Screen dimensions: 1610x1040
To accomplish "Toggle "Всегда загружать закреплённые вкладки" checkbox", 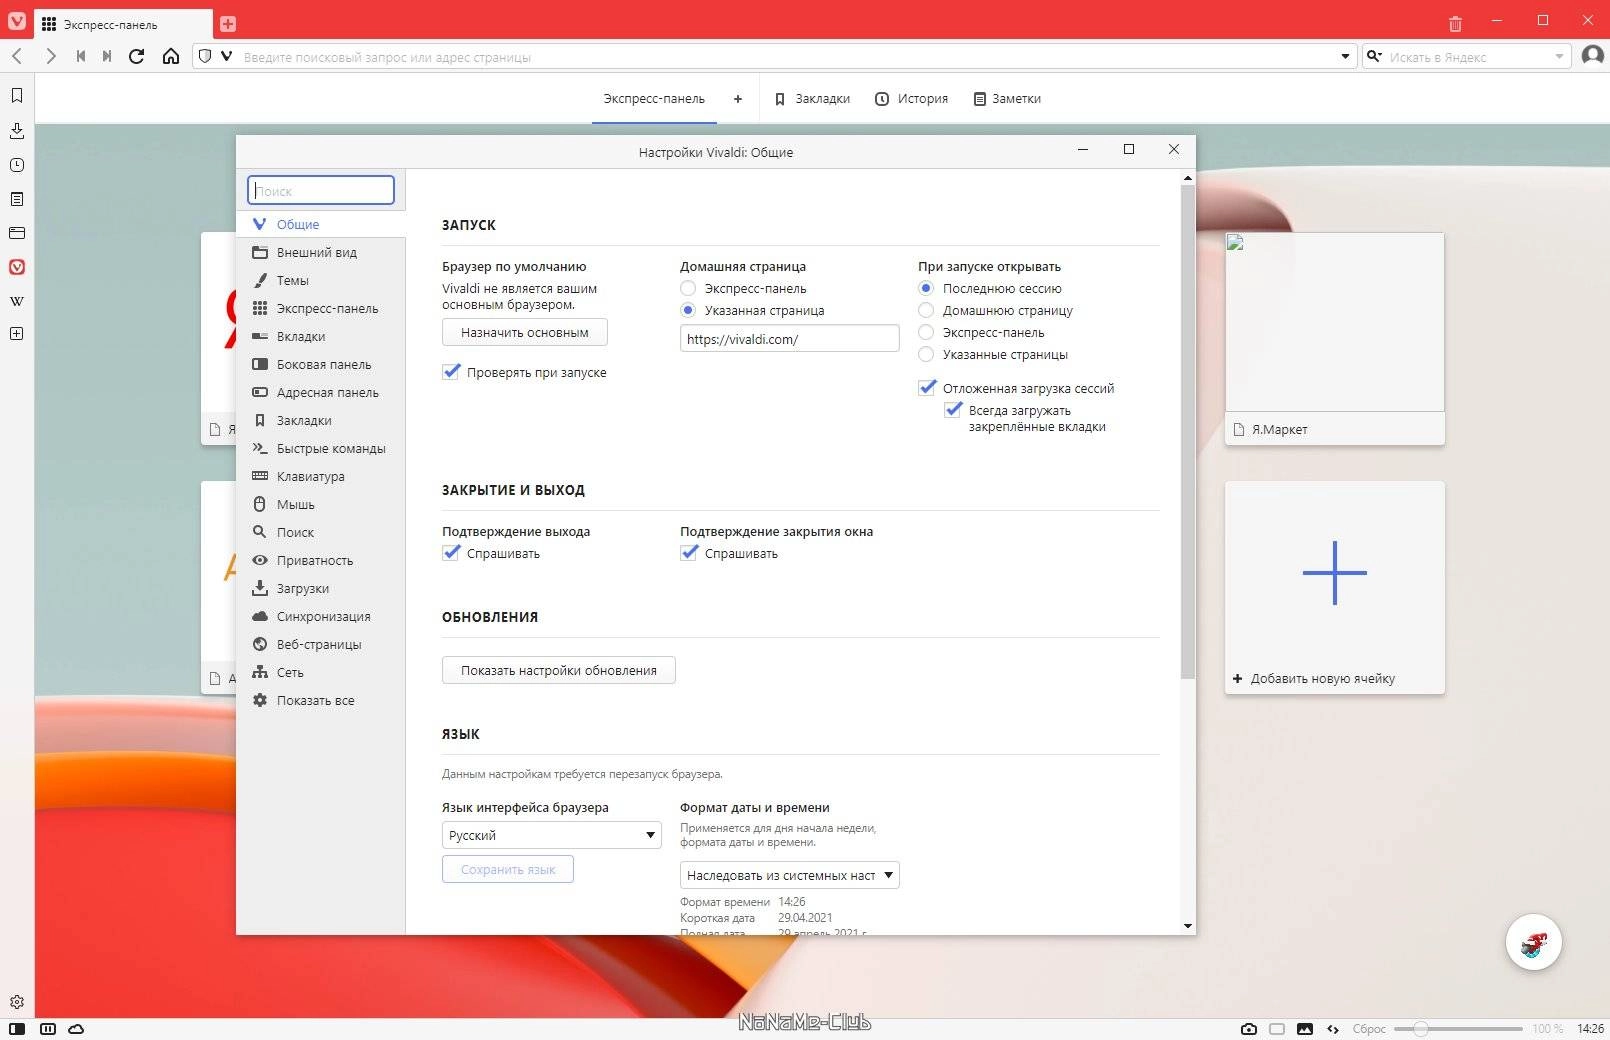I will (x=953, y=410).
